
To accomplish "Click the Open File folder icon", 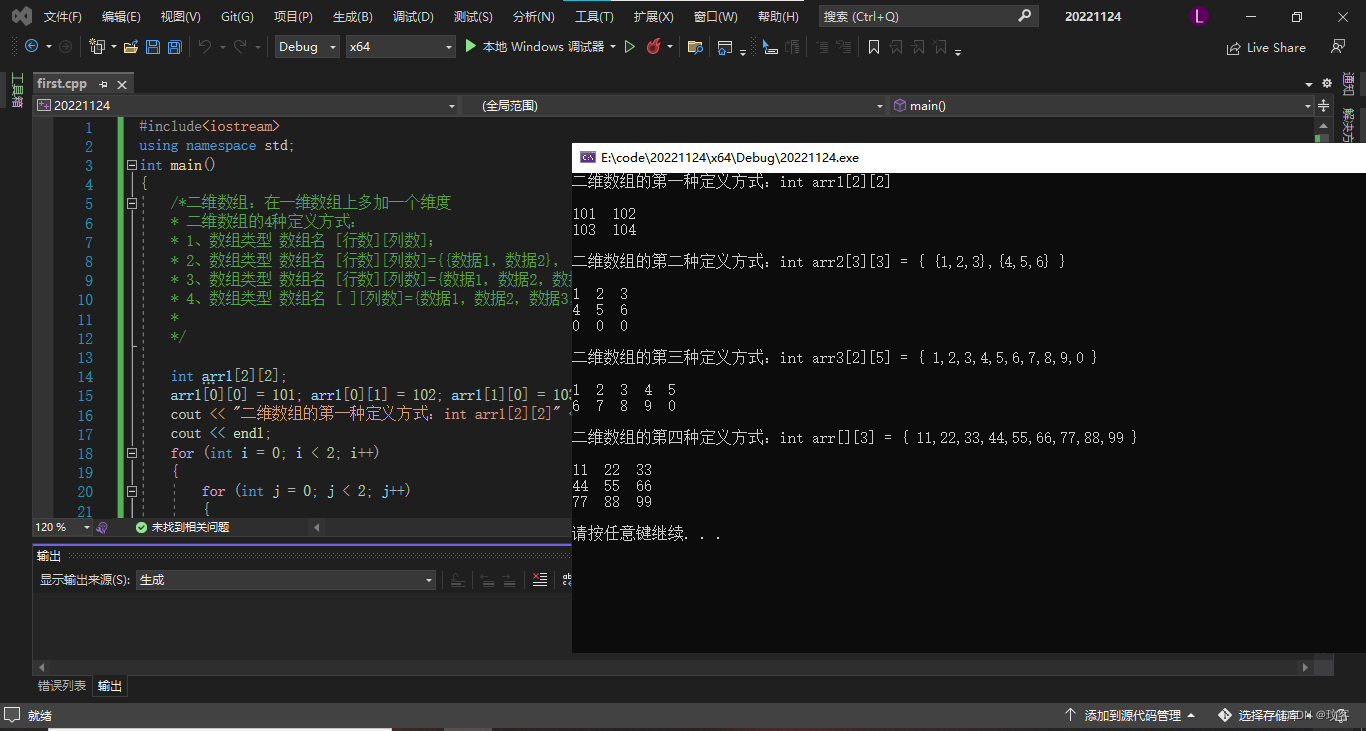I will [x=131, y=47].
